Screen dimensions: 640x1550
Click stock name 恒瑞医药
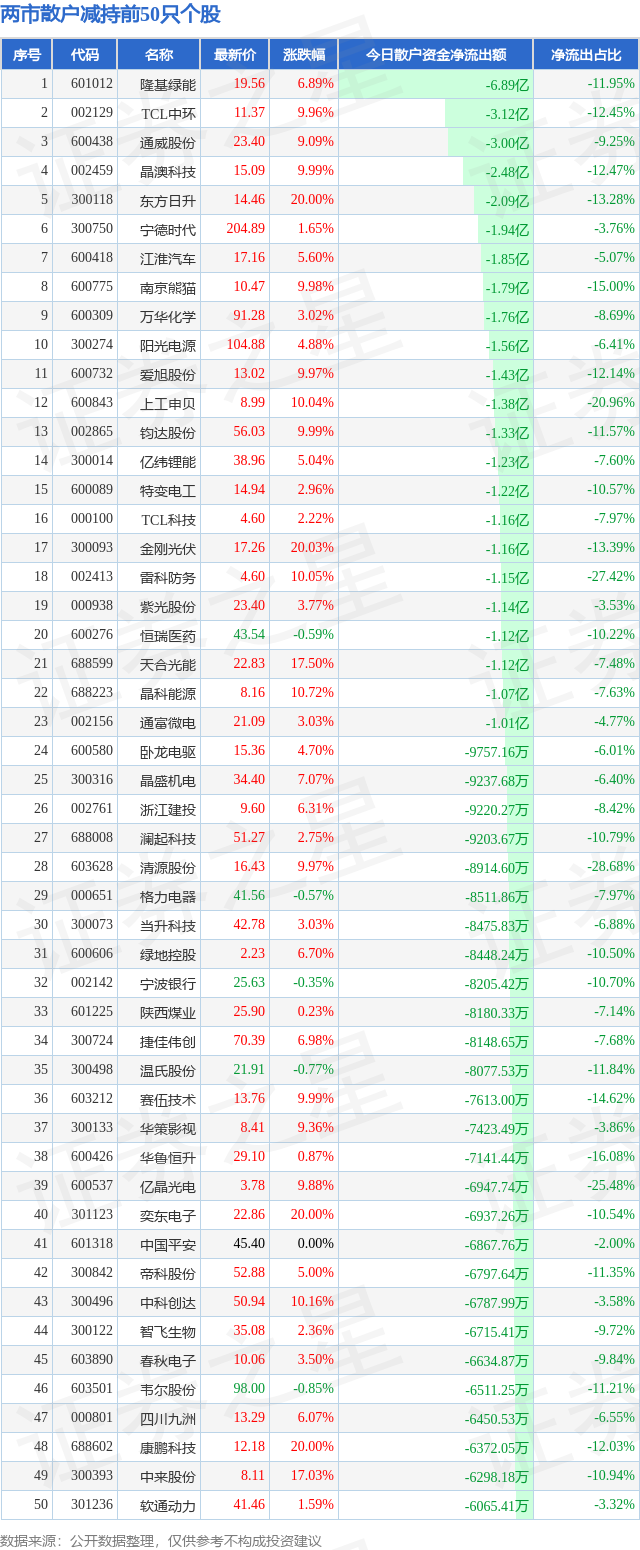pos(168,636)
